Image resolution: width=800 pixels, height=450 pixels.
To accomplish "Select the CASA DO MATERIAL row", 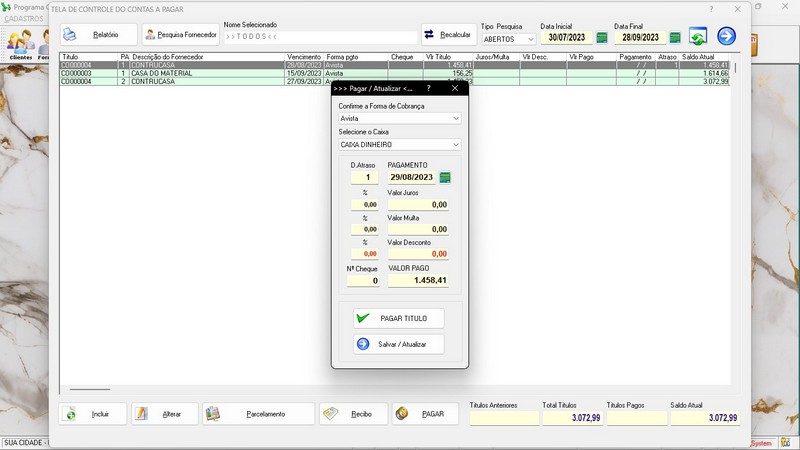I will click(394, 73).
